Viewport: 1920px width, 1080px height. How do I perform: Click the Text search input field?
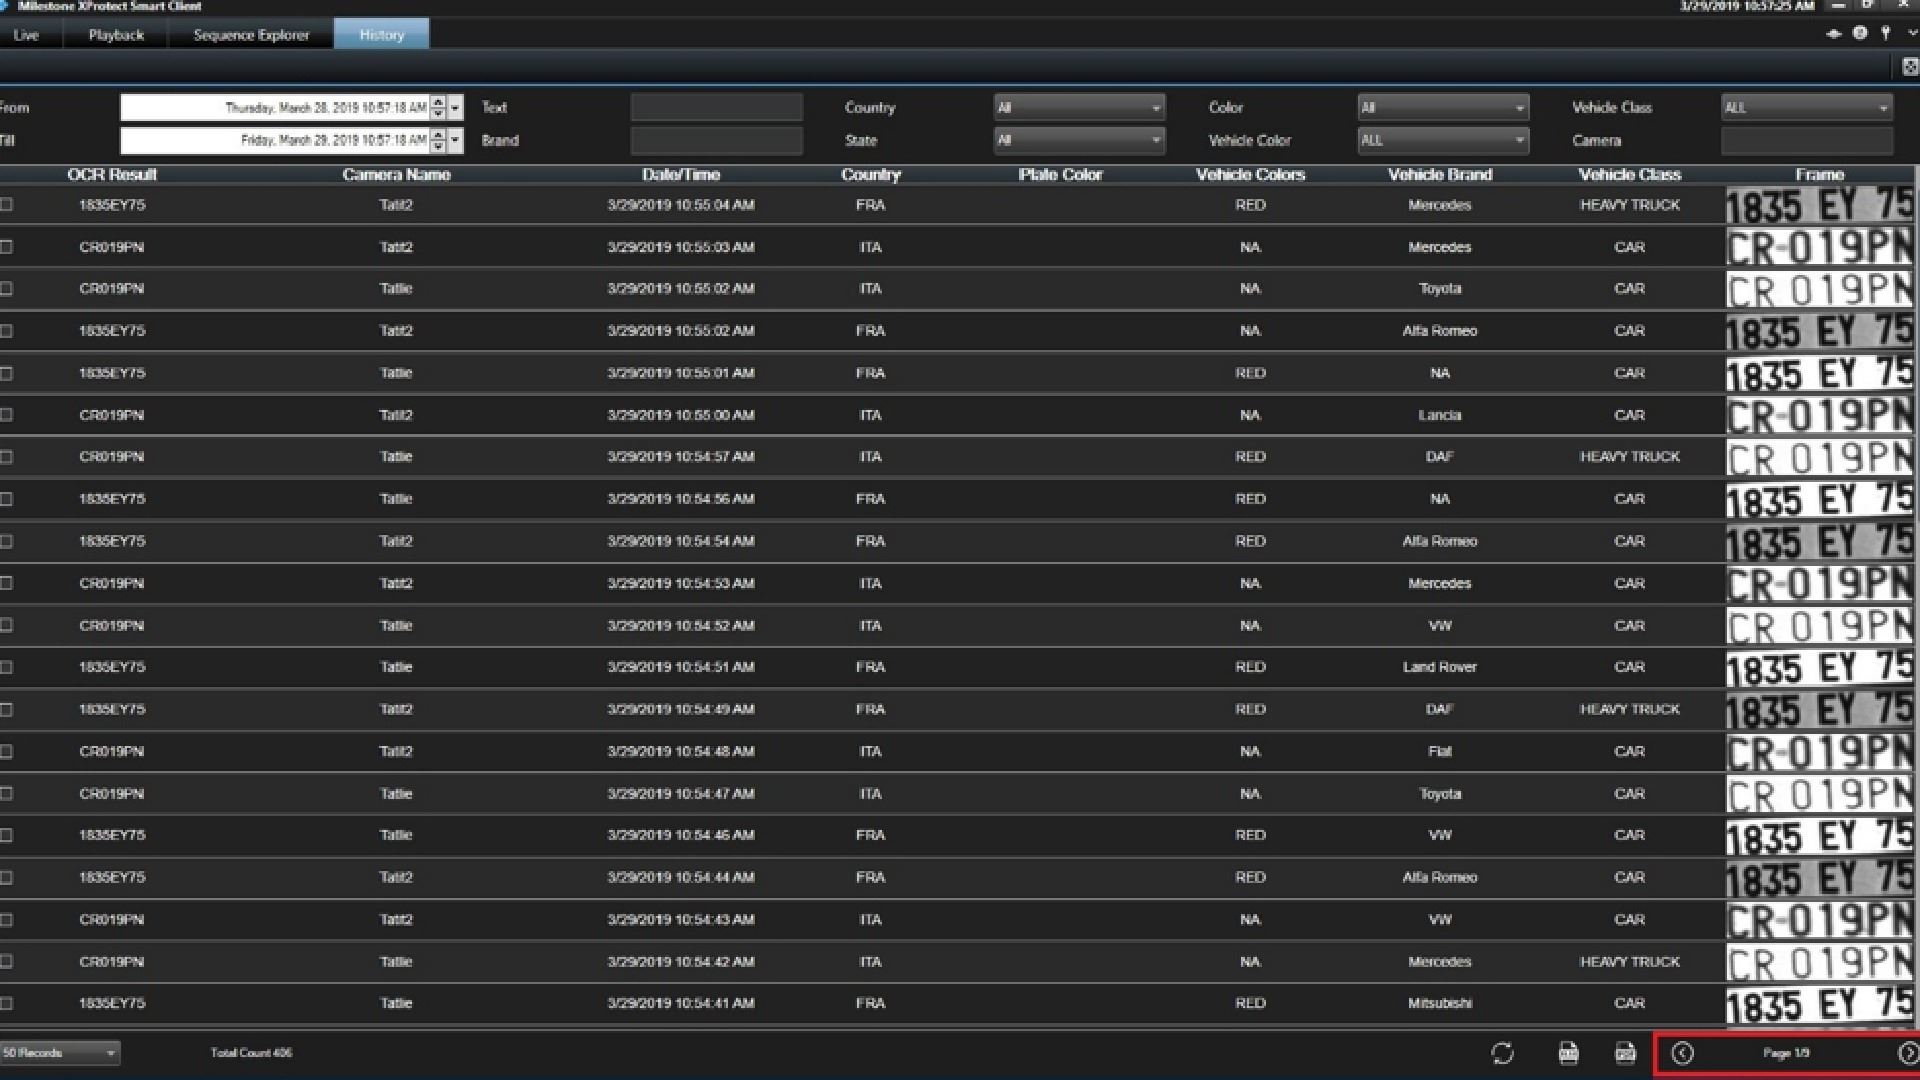(716, 107)
